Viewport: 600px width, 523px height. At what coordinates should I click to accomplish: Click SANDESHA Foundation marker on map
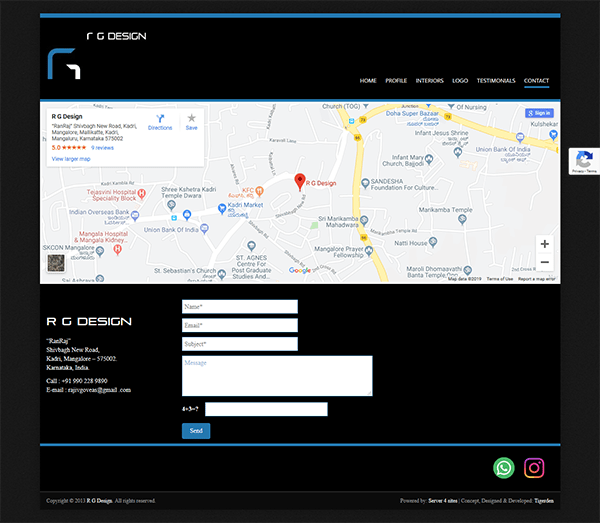pyautogui.click(x=365, y=183)
